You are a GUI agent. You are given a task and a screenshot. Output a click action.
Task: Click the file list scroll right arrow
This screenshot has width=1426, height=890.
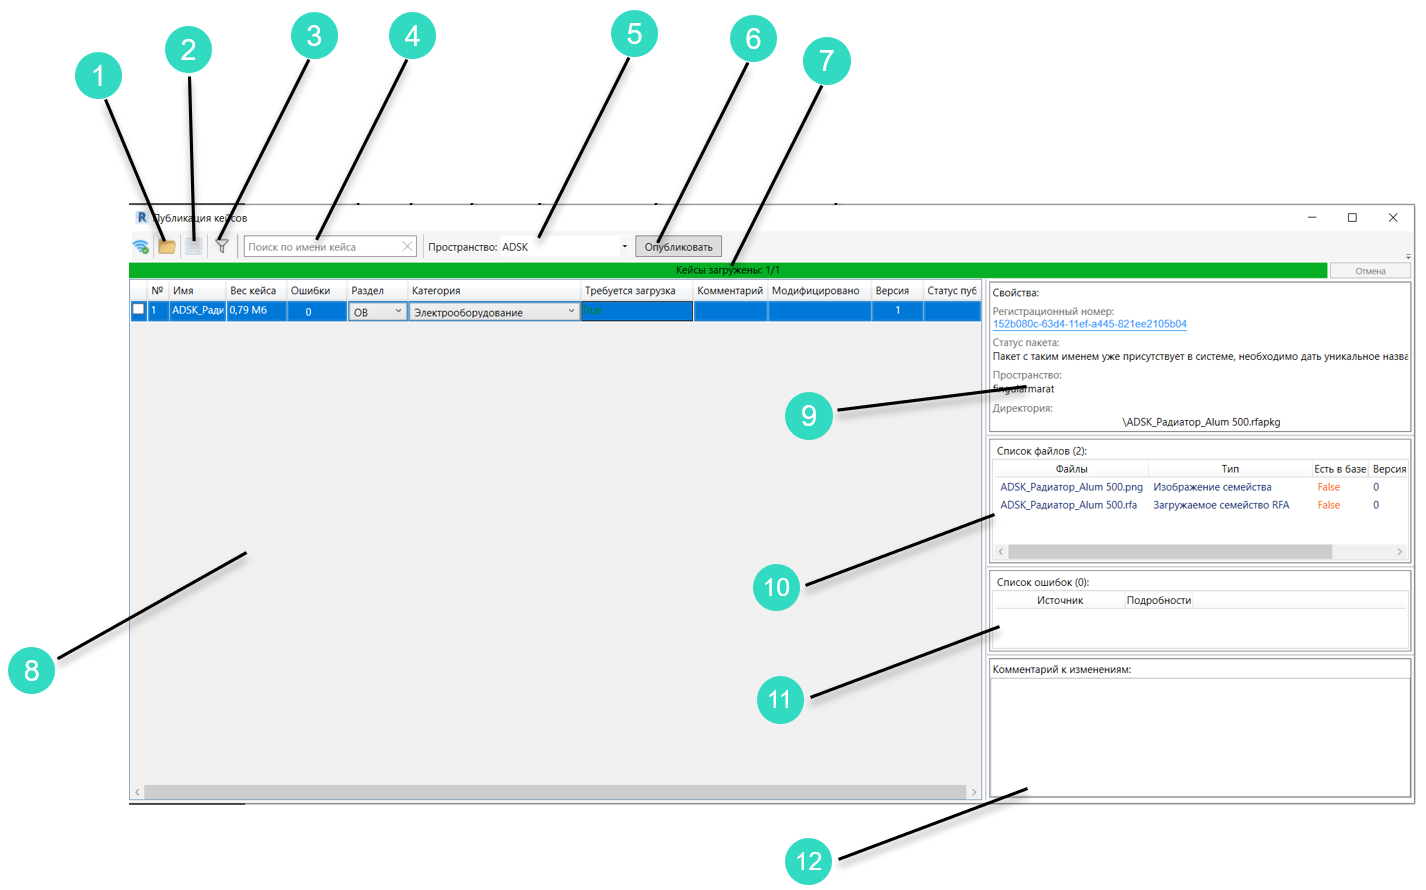1399,552
